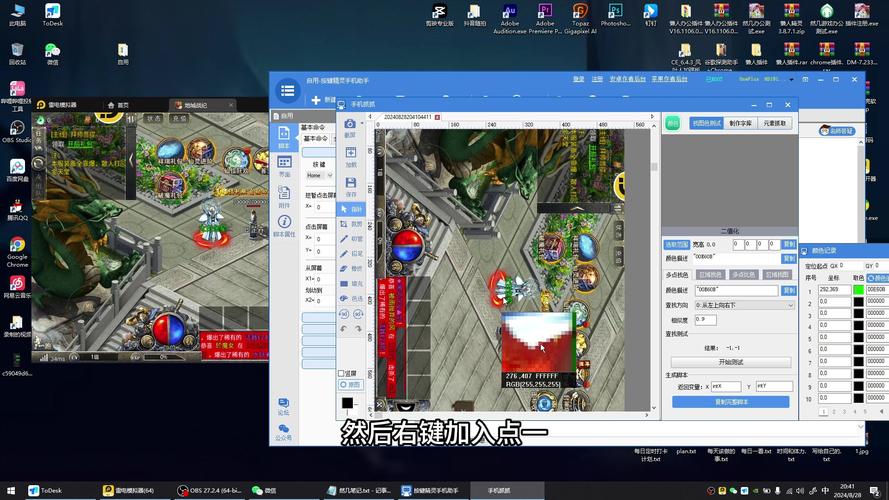Open the script properties info icon

pyautogui.click(x=284, y=222)
